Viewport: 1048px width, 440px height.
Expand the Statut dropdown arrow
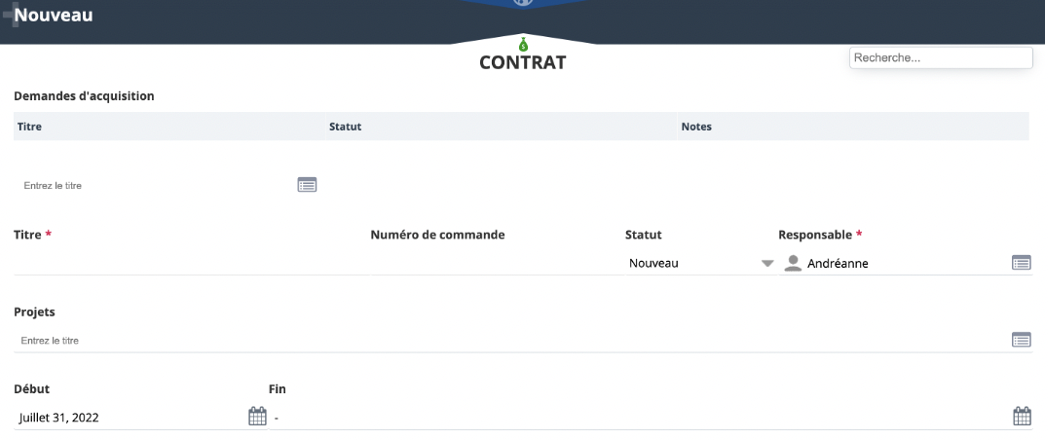tap(767, 263)
